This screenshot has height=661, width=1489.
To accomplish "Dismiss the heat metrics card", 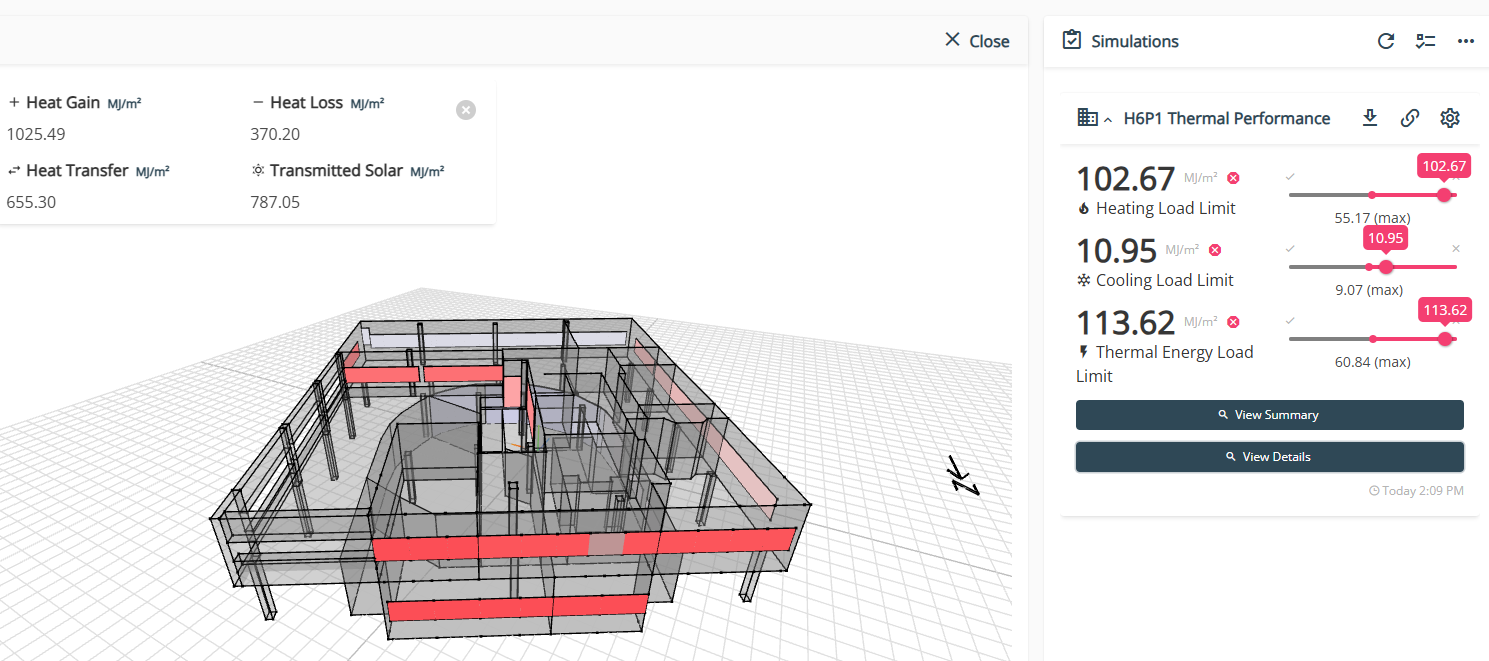I will click(x=465, y=110).
